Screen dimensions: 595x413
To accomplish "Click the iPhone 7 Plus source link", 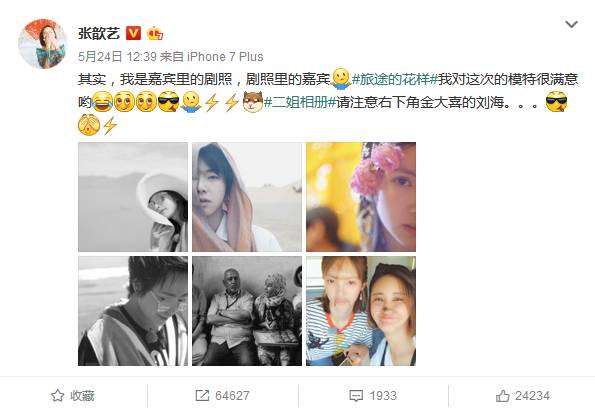I will tap(225, 57).
